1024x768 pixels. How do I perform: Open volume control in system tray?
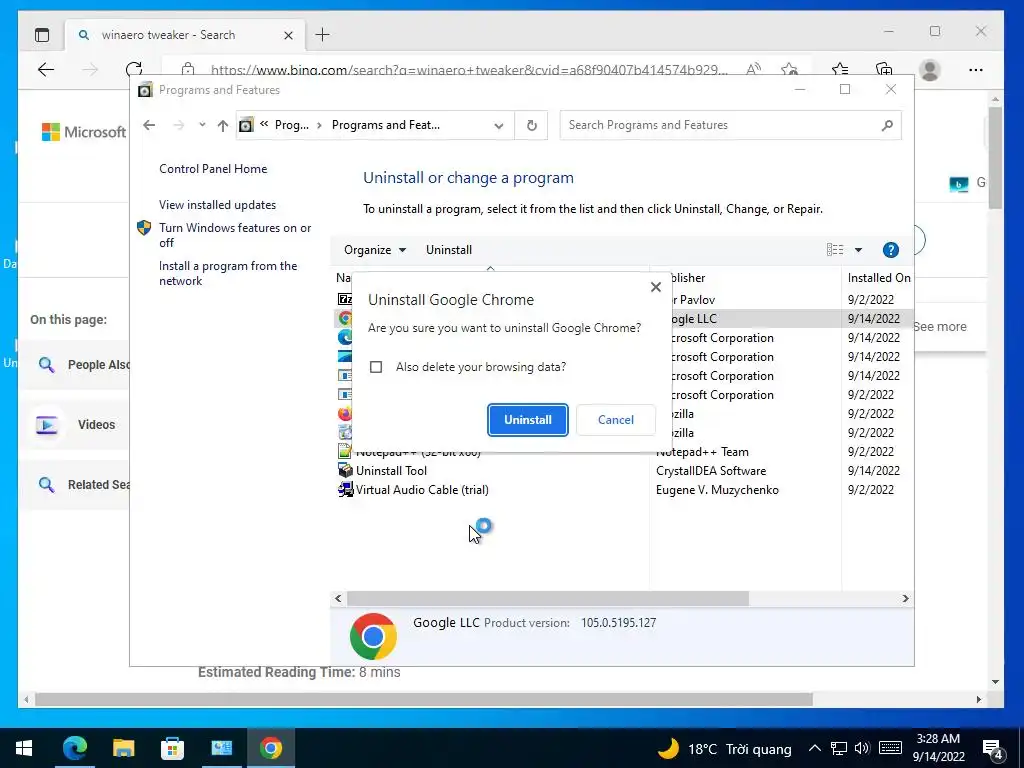tap(862, 748)
